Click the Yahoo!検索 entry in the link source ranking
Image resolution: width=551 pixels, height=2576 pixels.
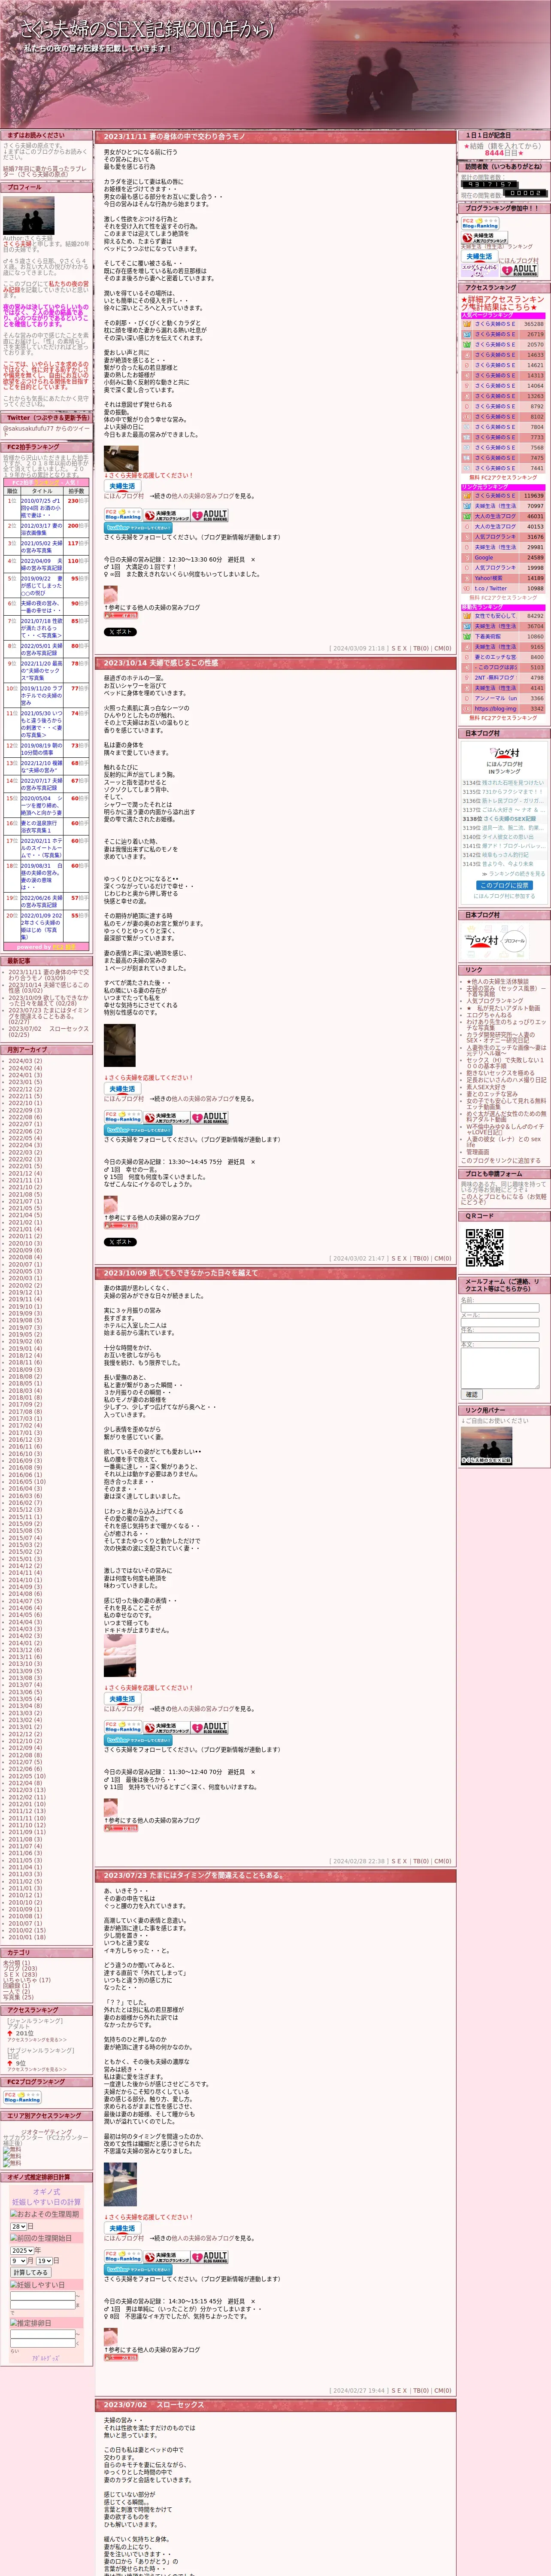coord(489,578)
